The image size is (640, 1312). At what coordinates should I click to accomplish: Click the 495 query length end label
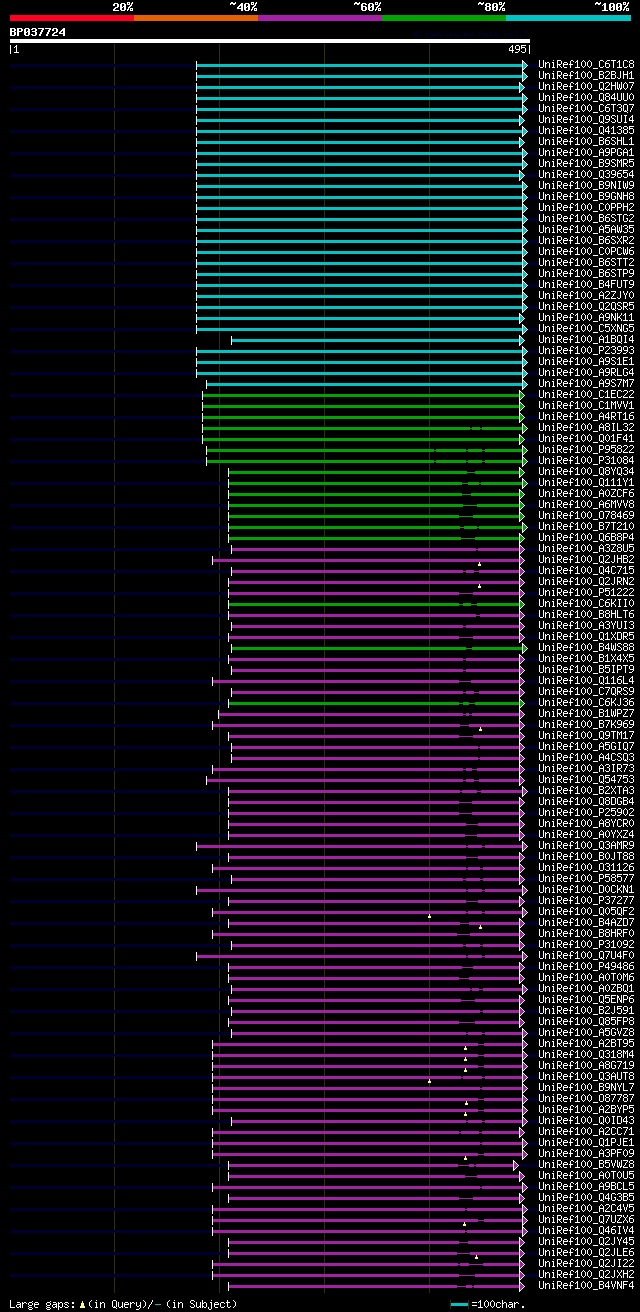(517, 49)
